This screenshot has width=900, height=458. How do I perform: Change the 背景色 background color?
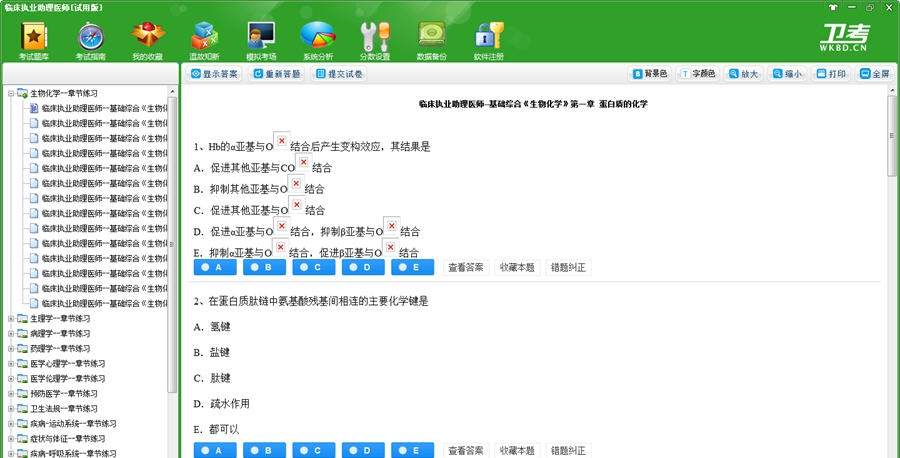(650, 73)
